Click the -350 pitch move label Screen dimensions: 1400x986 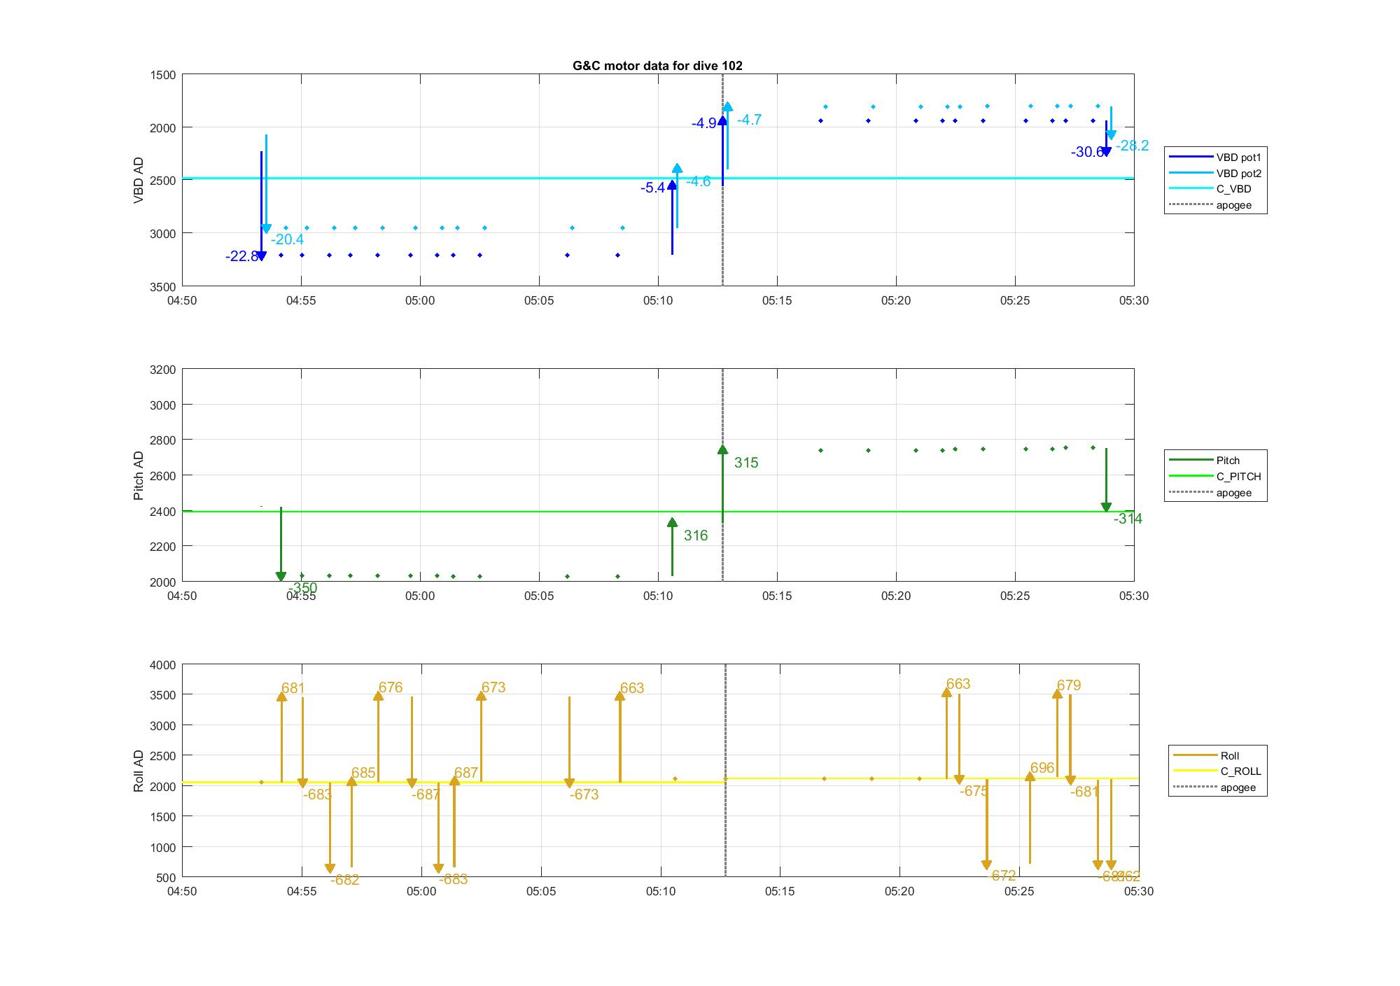click(302, 589)
